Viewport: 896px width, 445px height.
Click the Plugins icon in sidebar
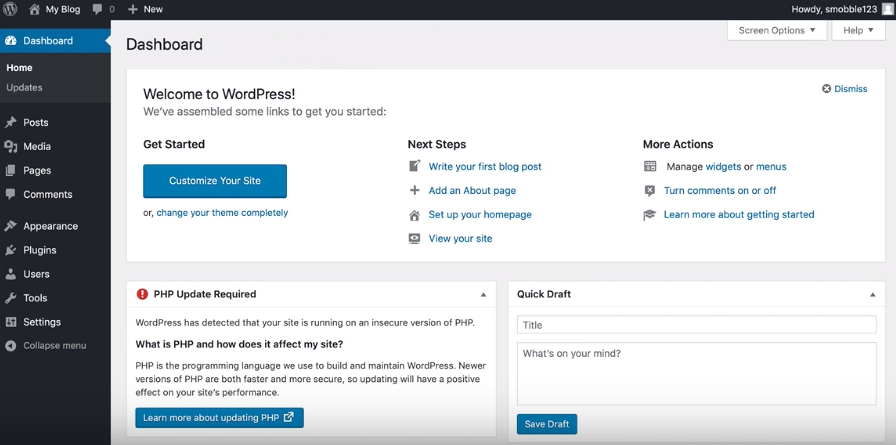[11, 250]
